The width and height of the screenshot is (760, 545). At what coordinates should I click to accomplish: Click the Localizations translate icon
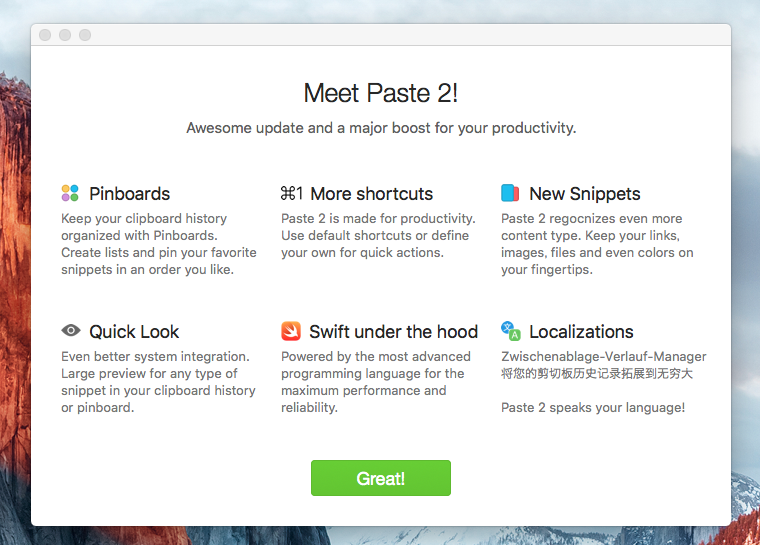click(510, 331)
